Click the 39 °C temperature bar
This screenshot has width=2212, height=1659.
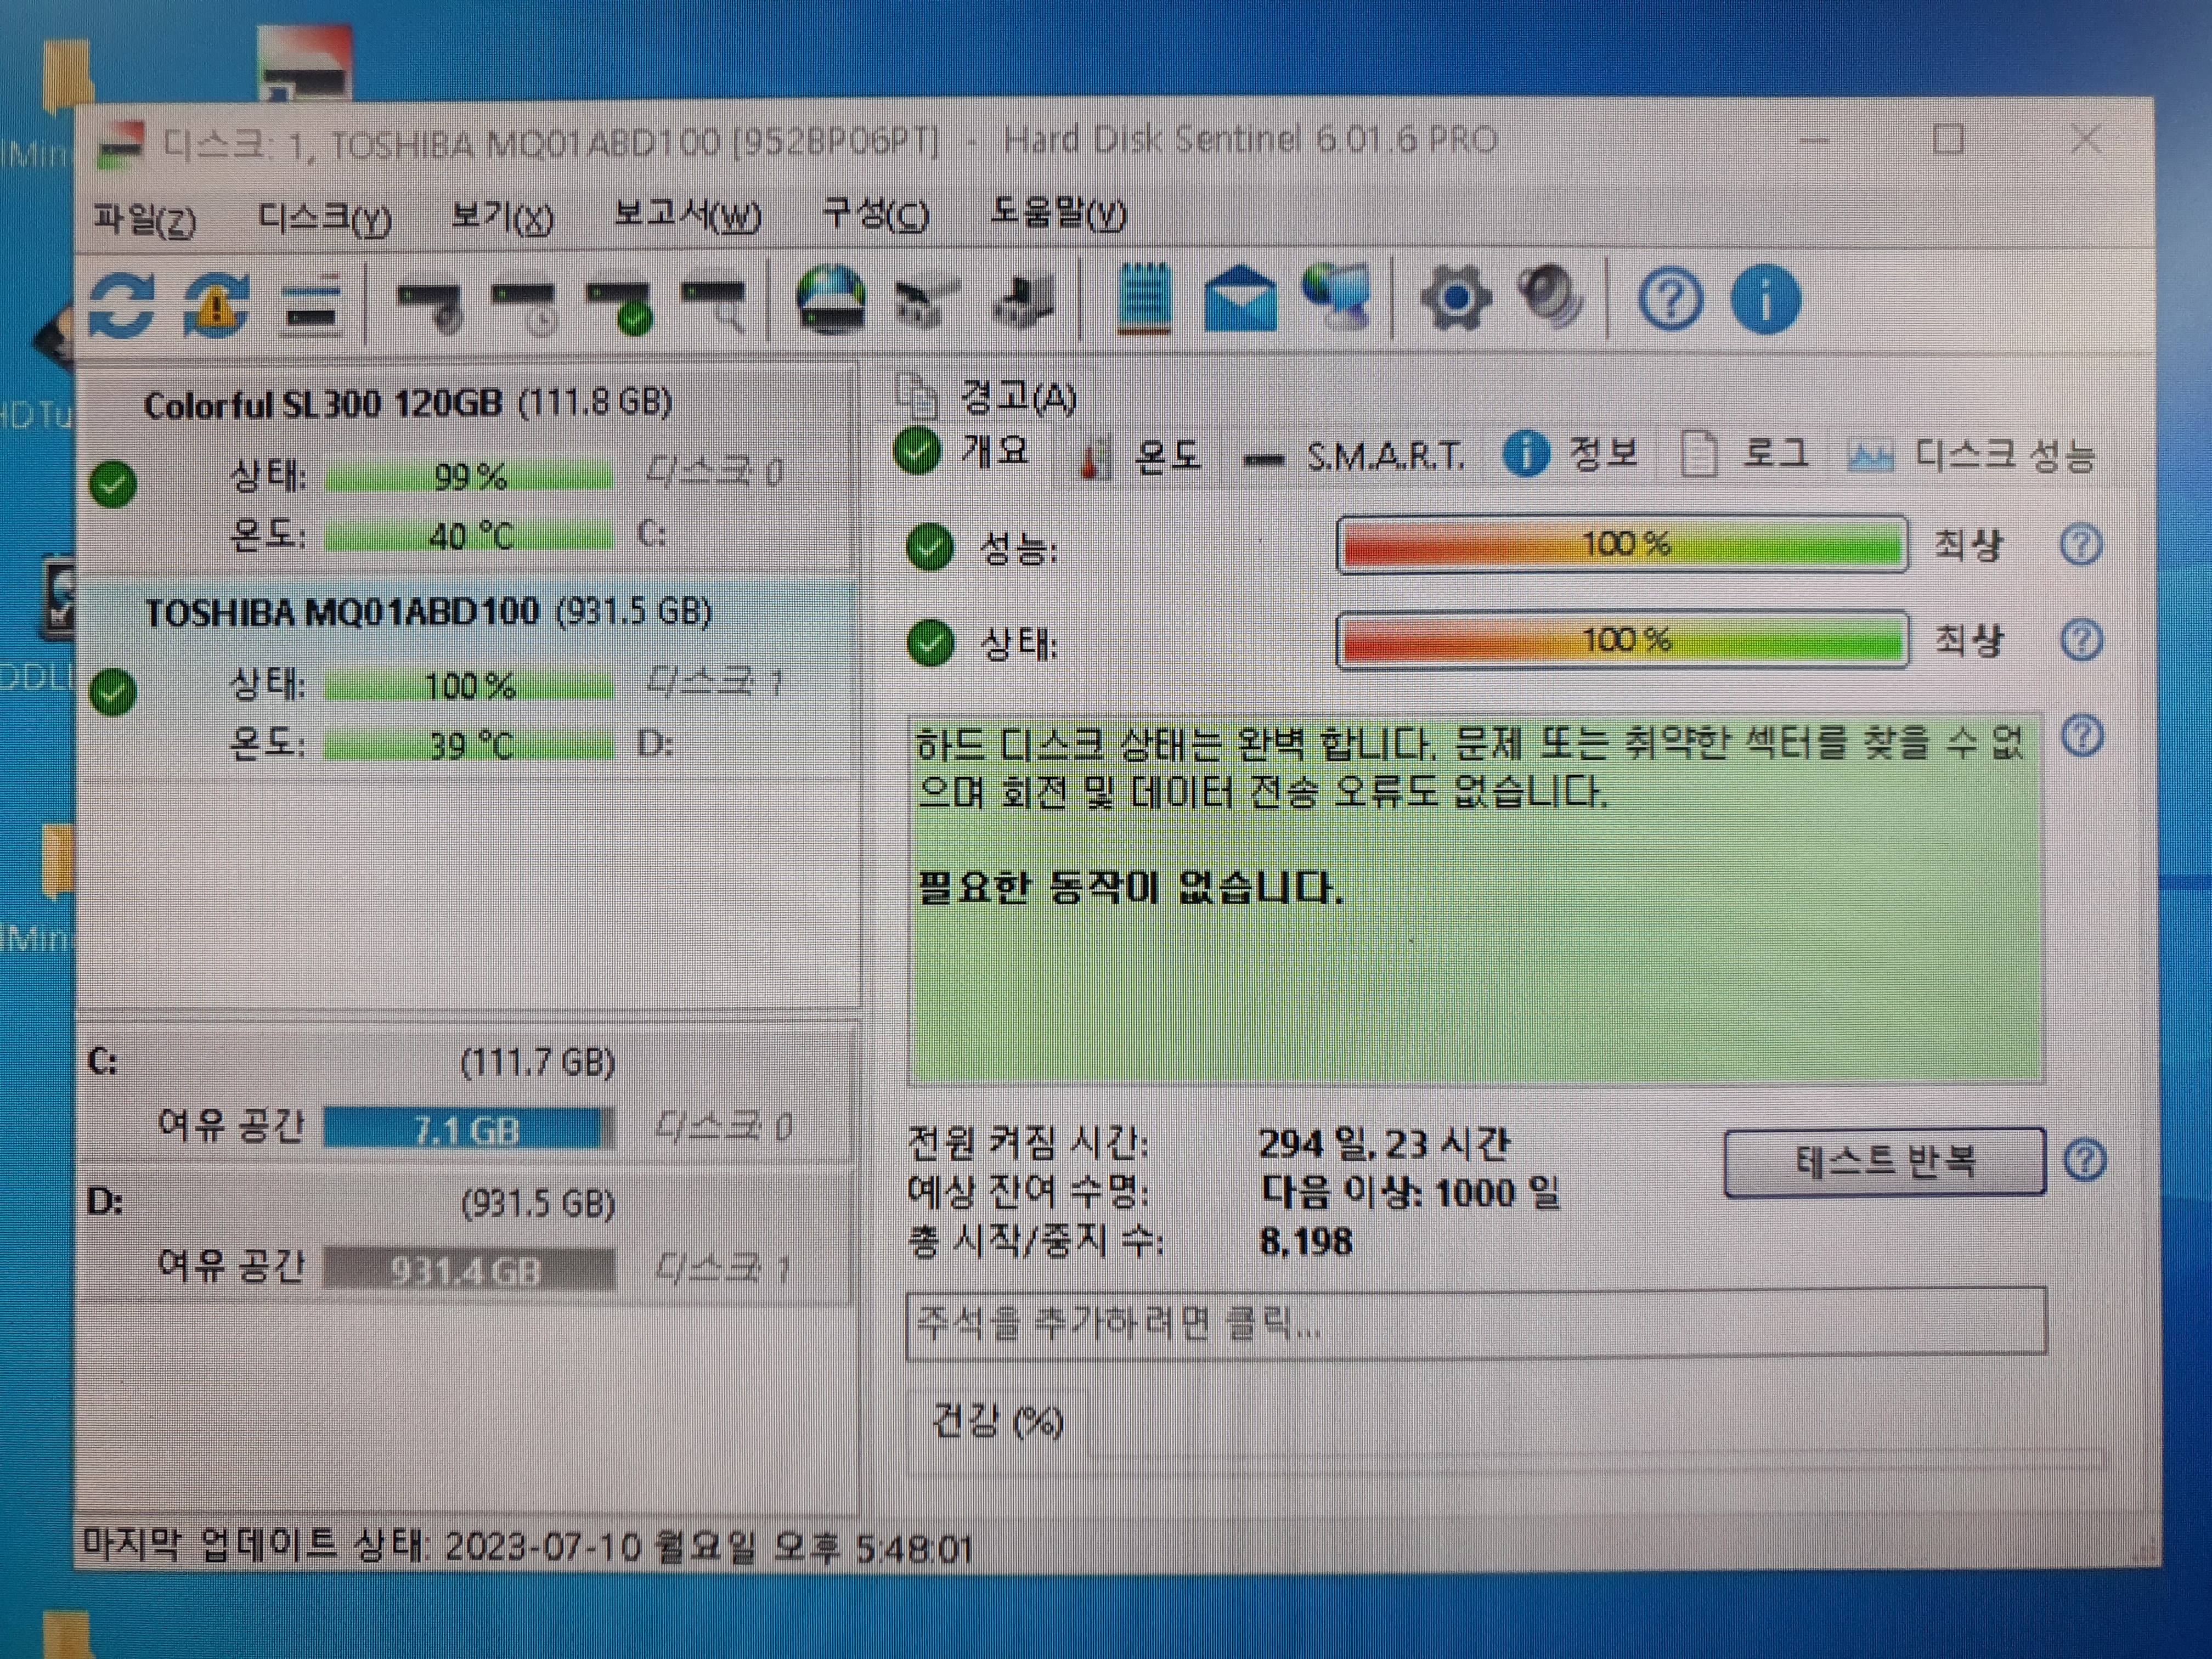[x=468, y=746]
